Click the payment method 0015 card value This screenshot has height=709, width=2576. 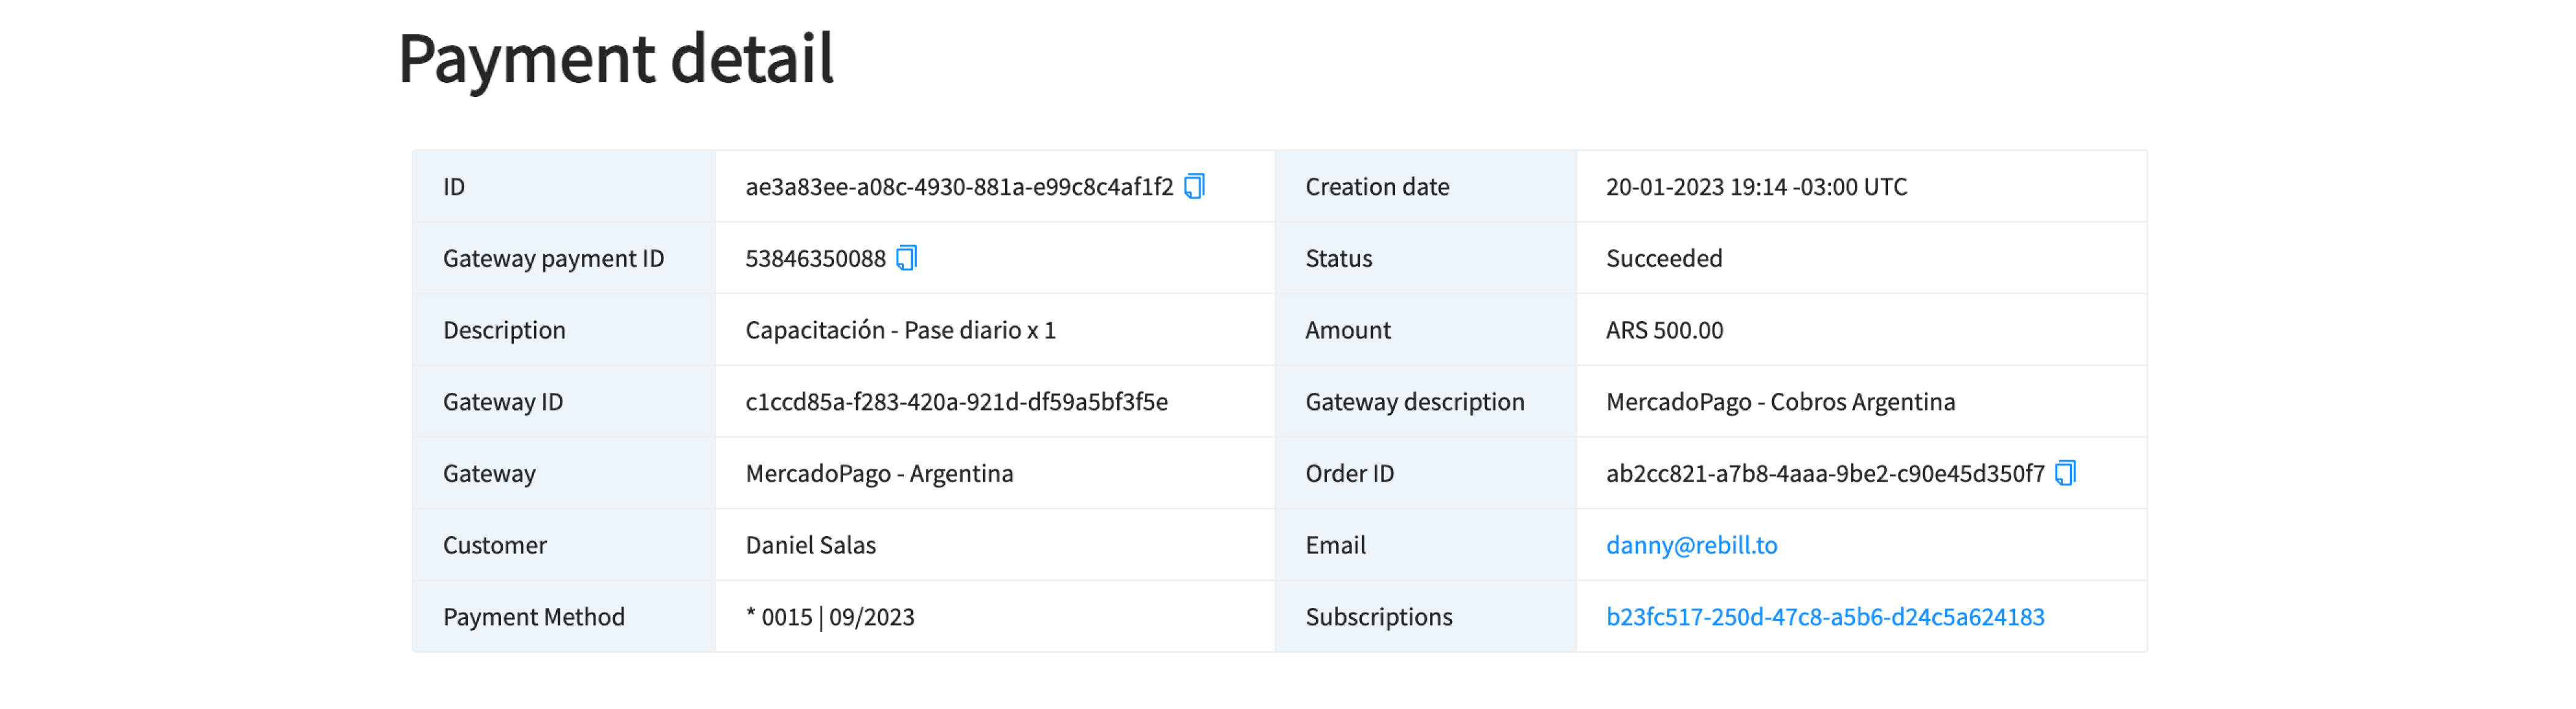coord(830,617)
